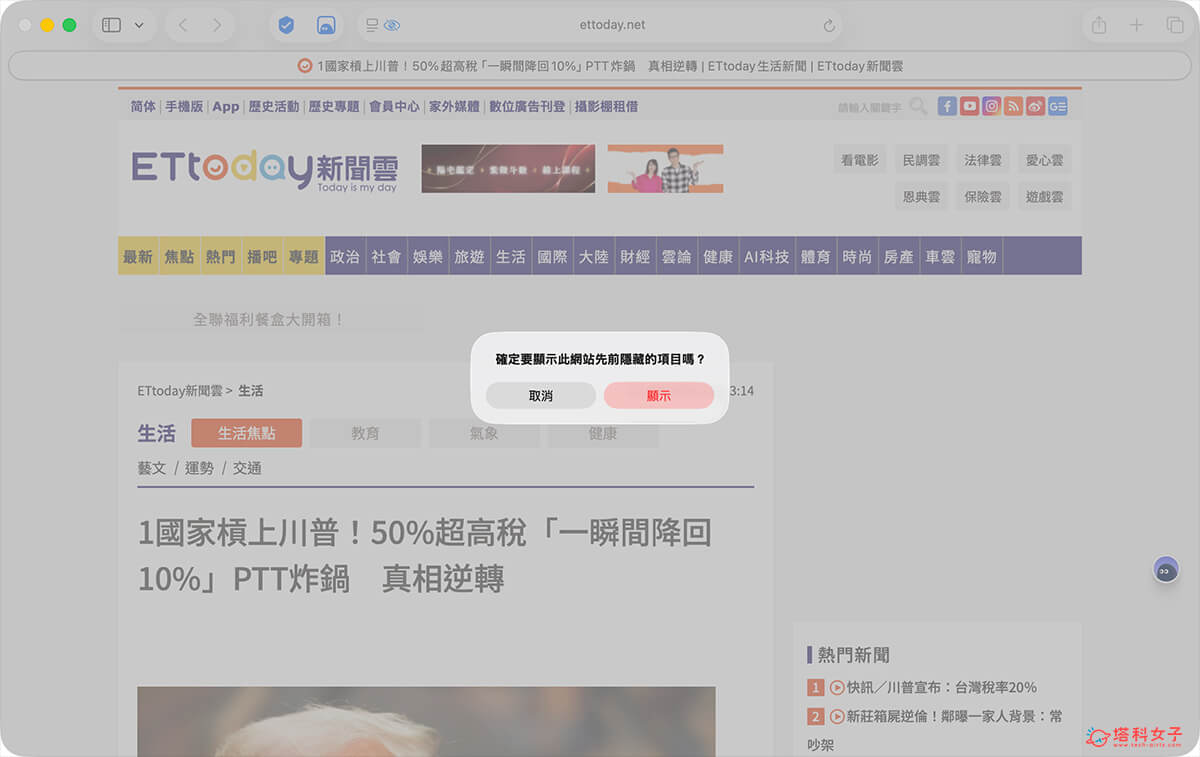Screen dimensions: 1200x757
Task: Select 政治 in the navigation bar
Action: point(345,257)
